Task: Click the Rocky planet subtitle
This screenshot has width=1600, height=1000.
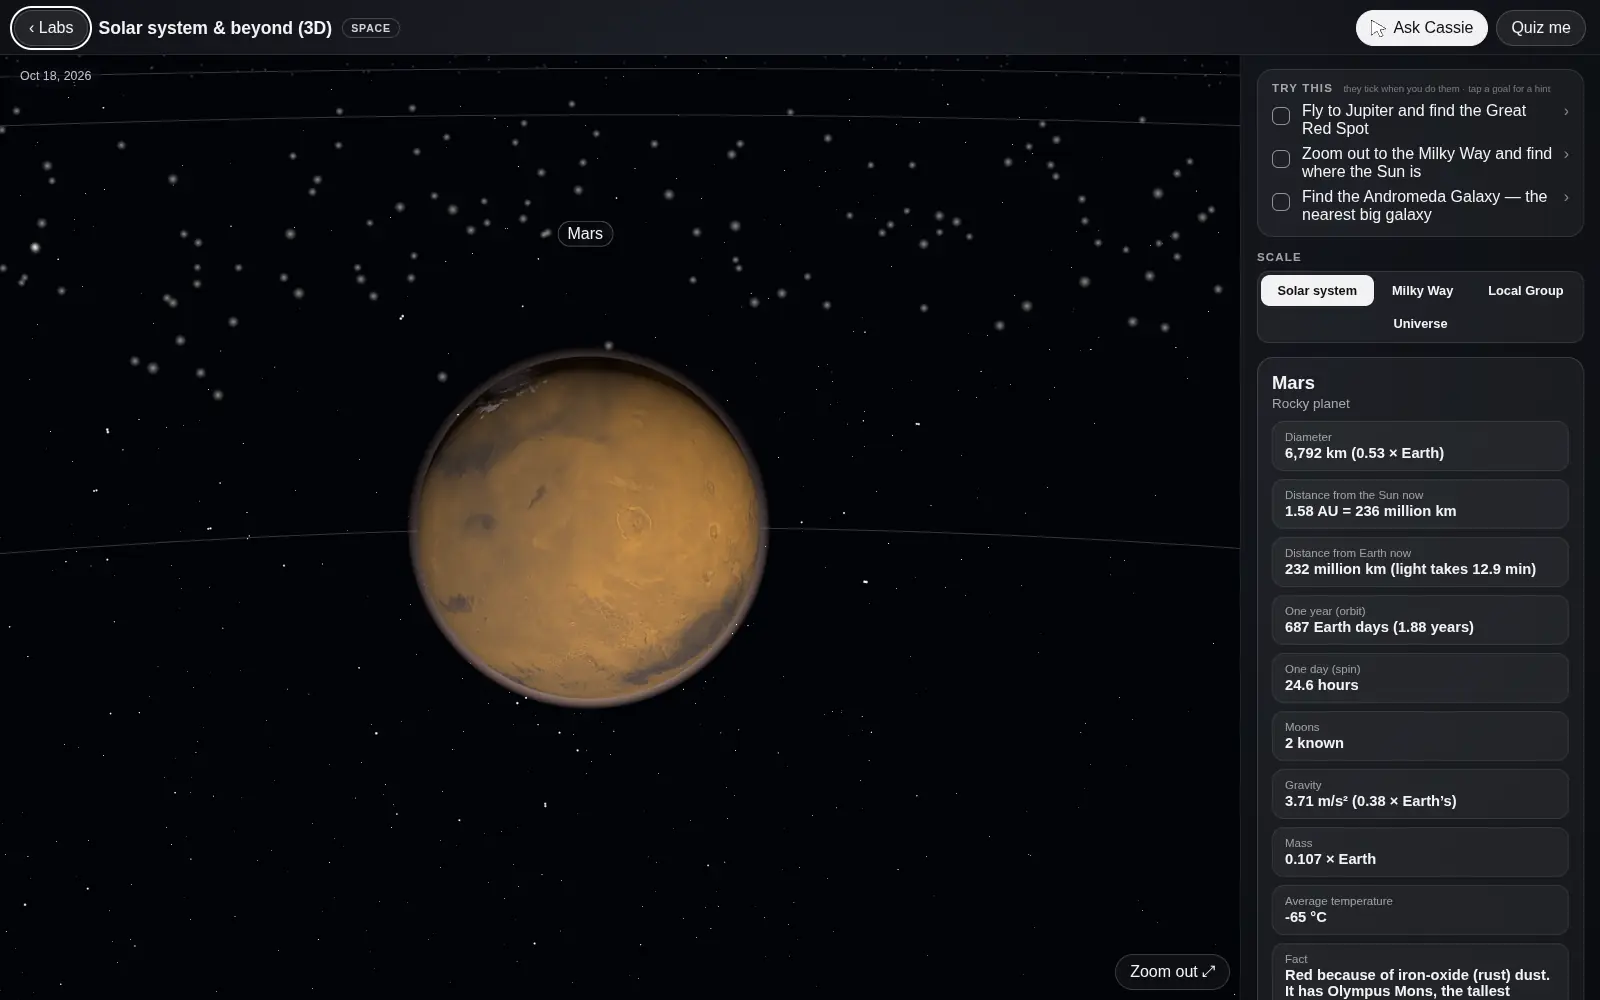Action: point(1310,404)
